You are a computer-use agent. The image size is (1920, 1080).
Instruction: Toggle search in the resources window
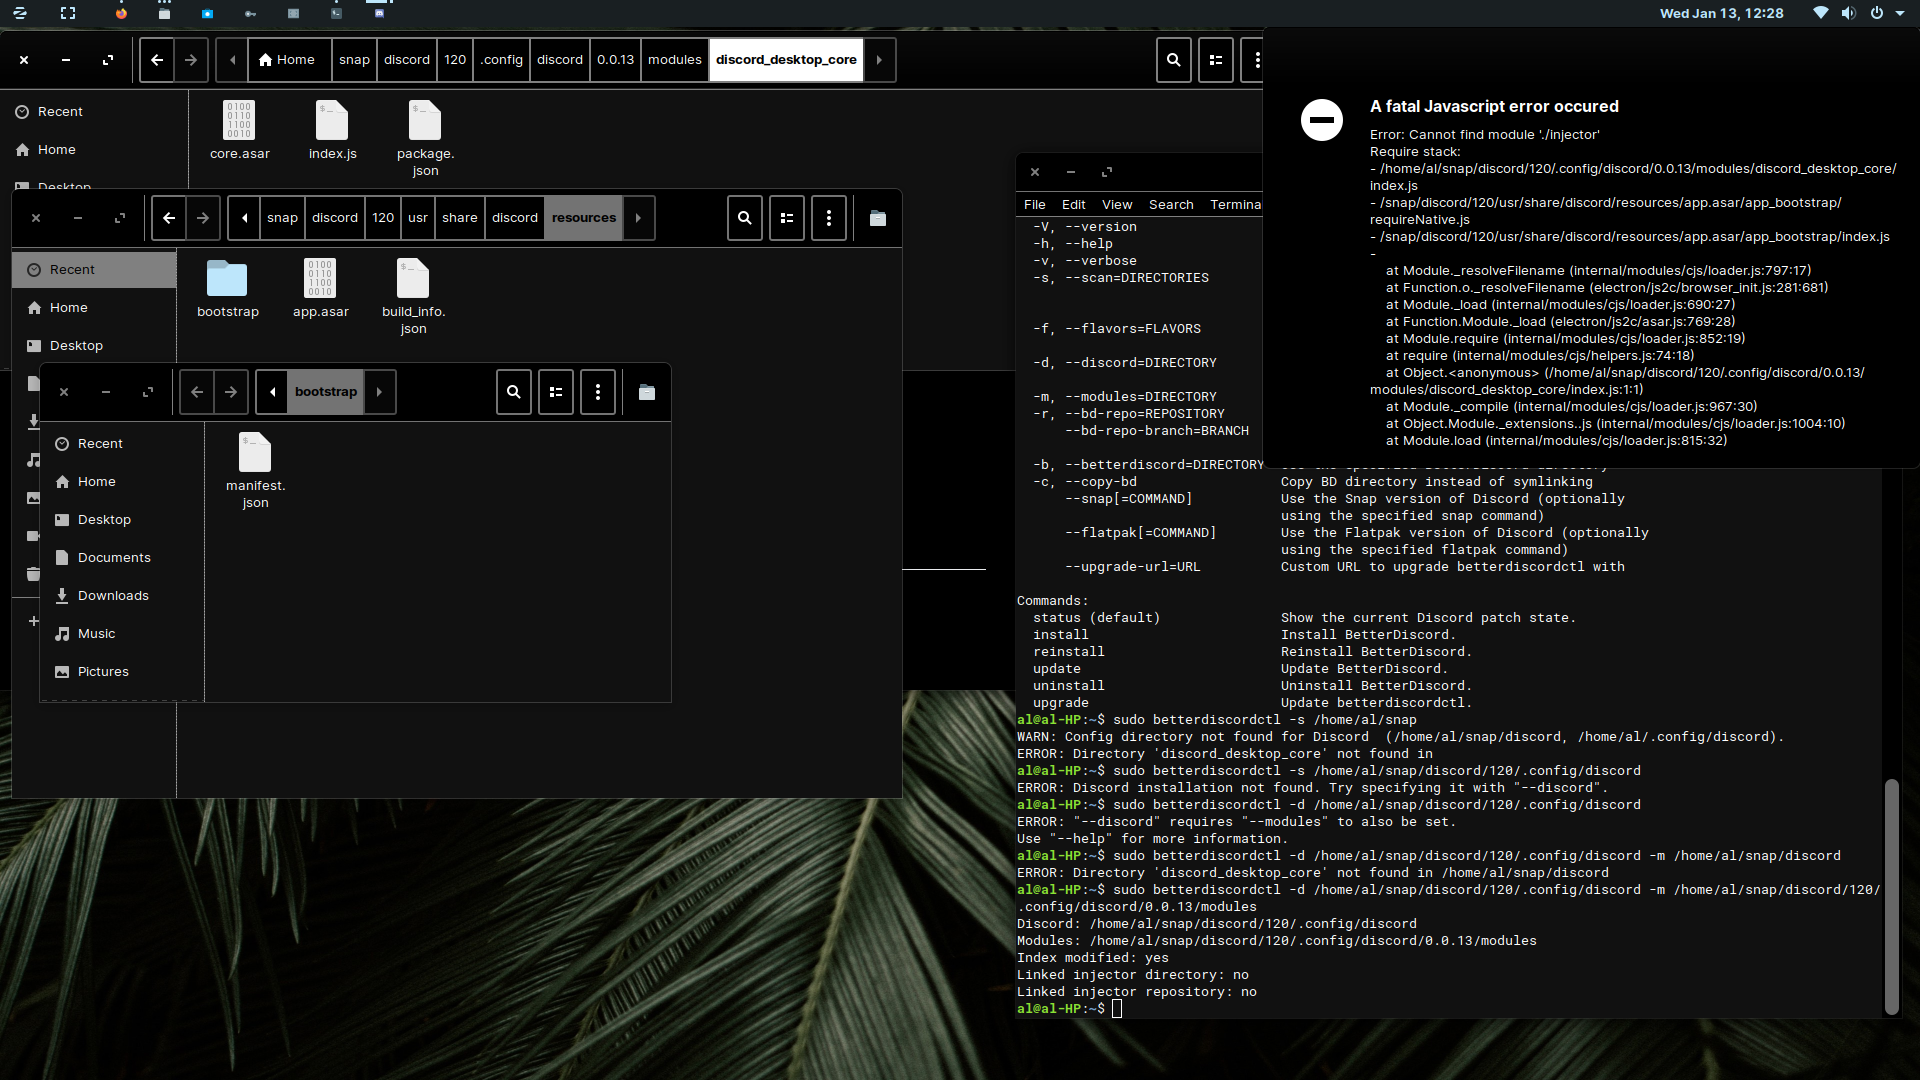point(744,218)
